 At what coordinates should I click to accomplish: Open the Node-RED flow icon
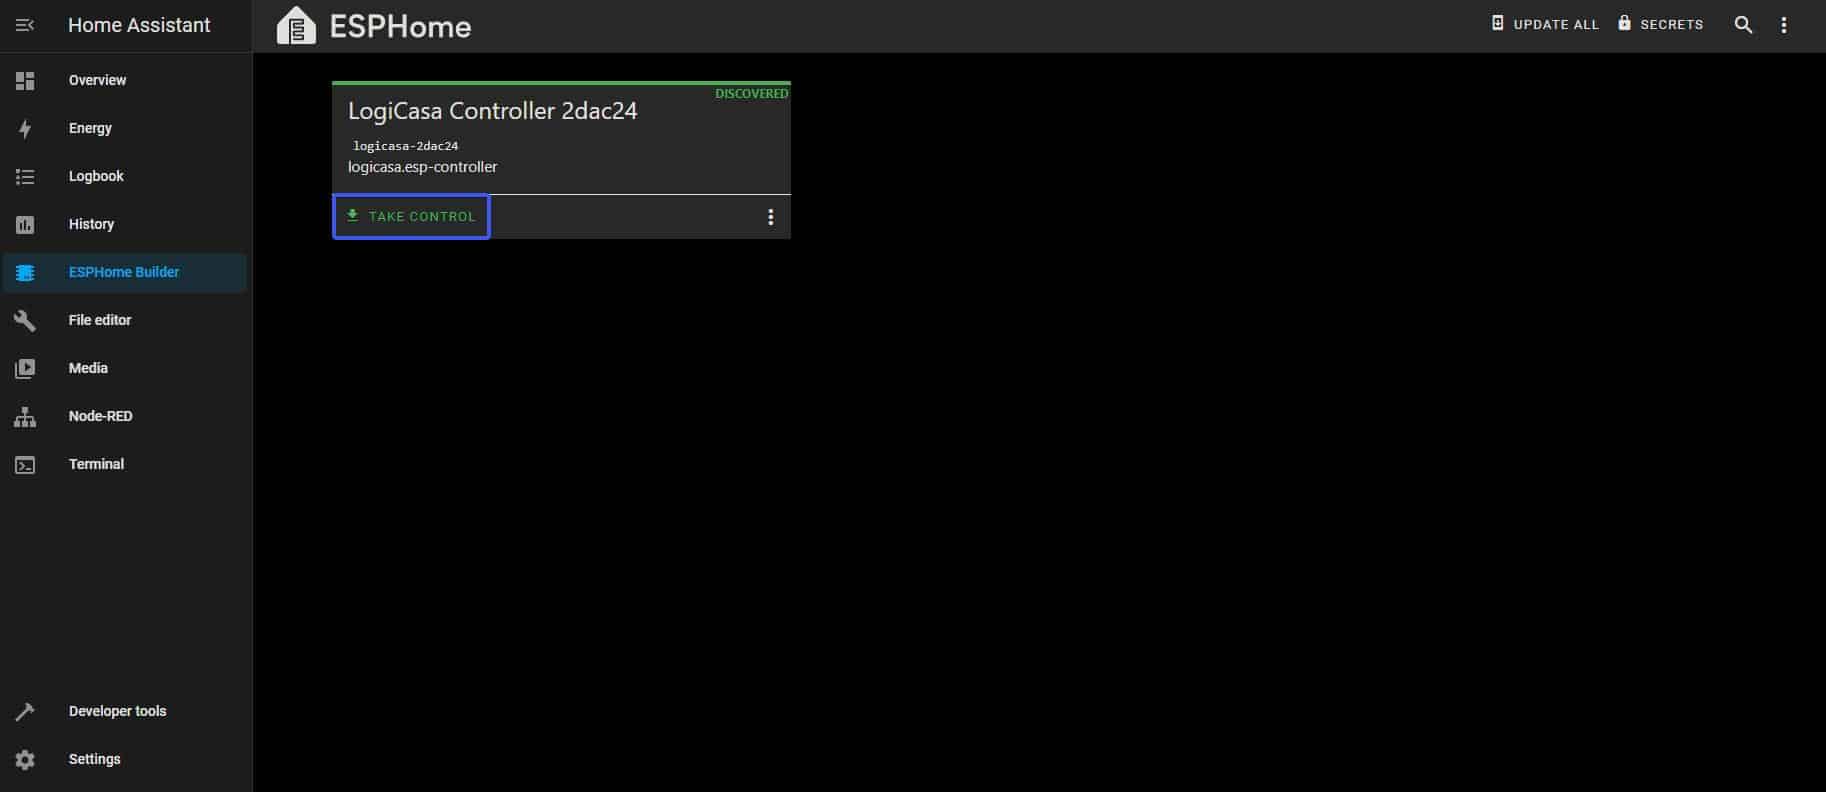pos(25,416)
